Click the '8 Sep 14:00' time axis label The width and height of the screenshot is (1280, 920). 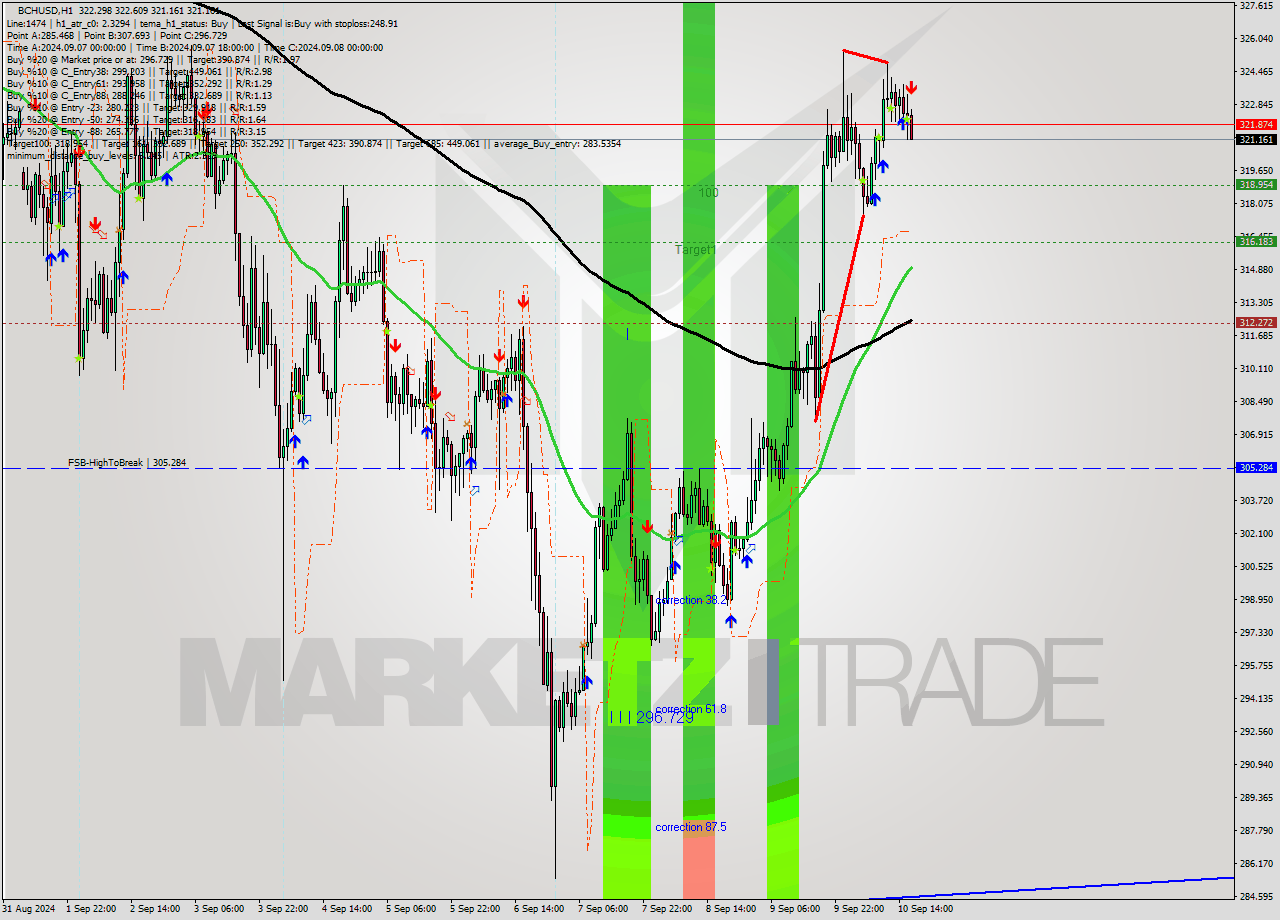pyautogui.click(x=732, y=909)
